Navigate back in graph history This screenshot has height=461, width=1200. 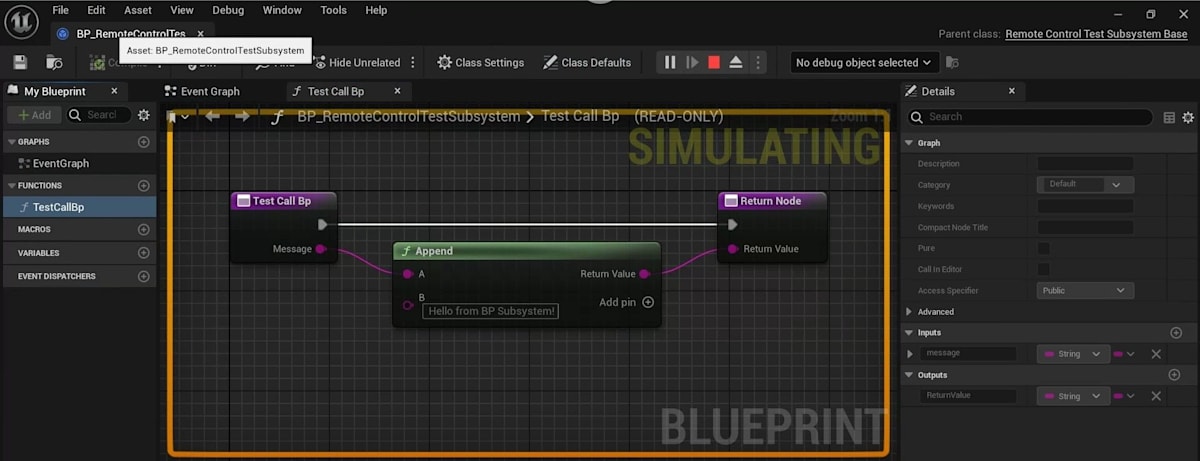pos(212,116)
